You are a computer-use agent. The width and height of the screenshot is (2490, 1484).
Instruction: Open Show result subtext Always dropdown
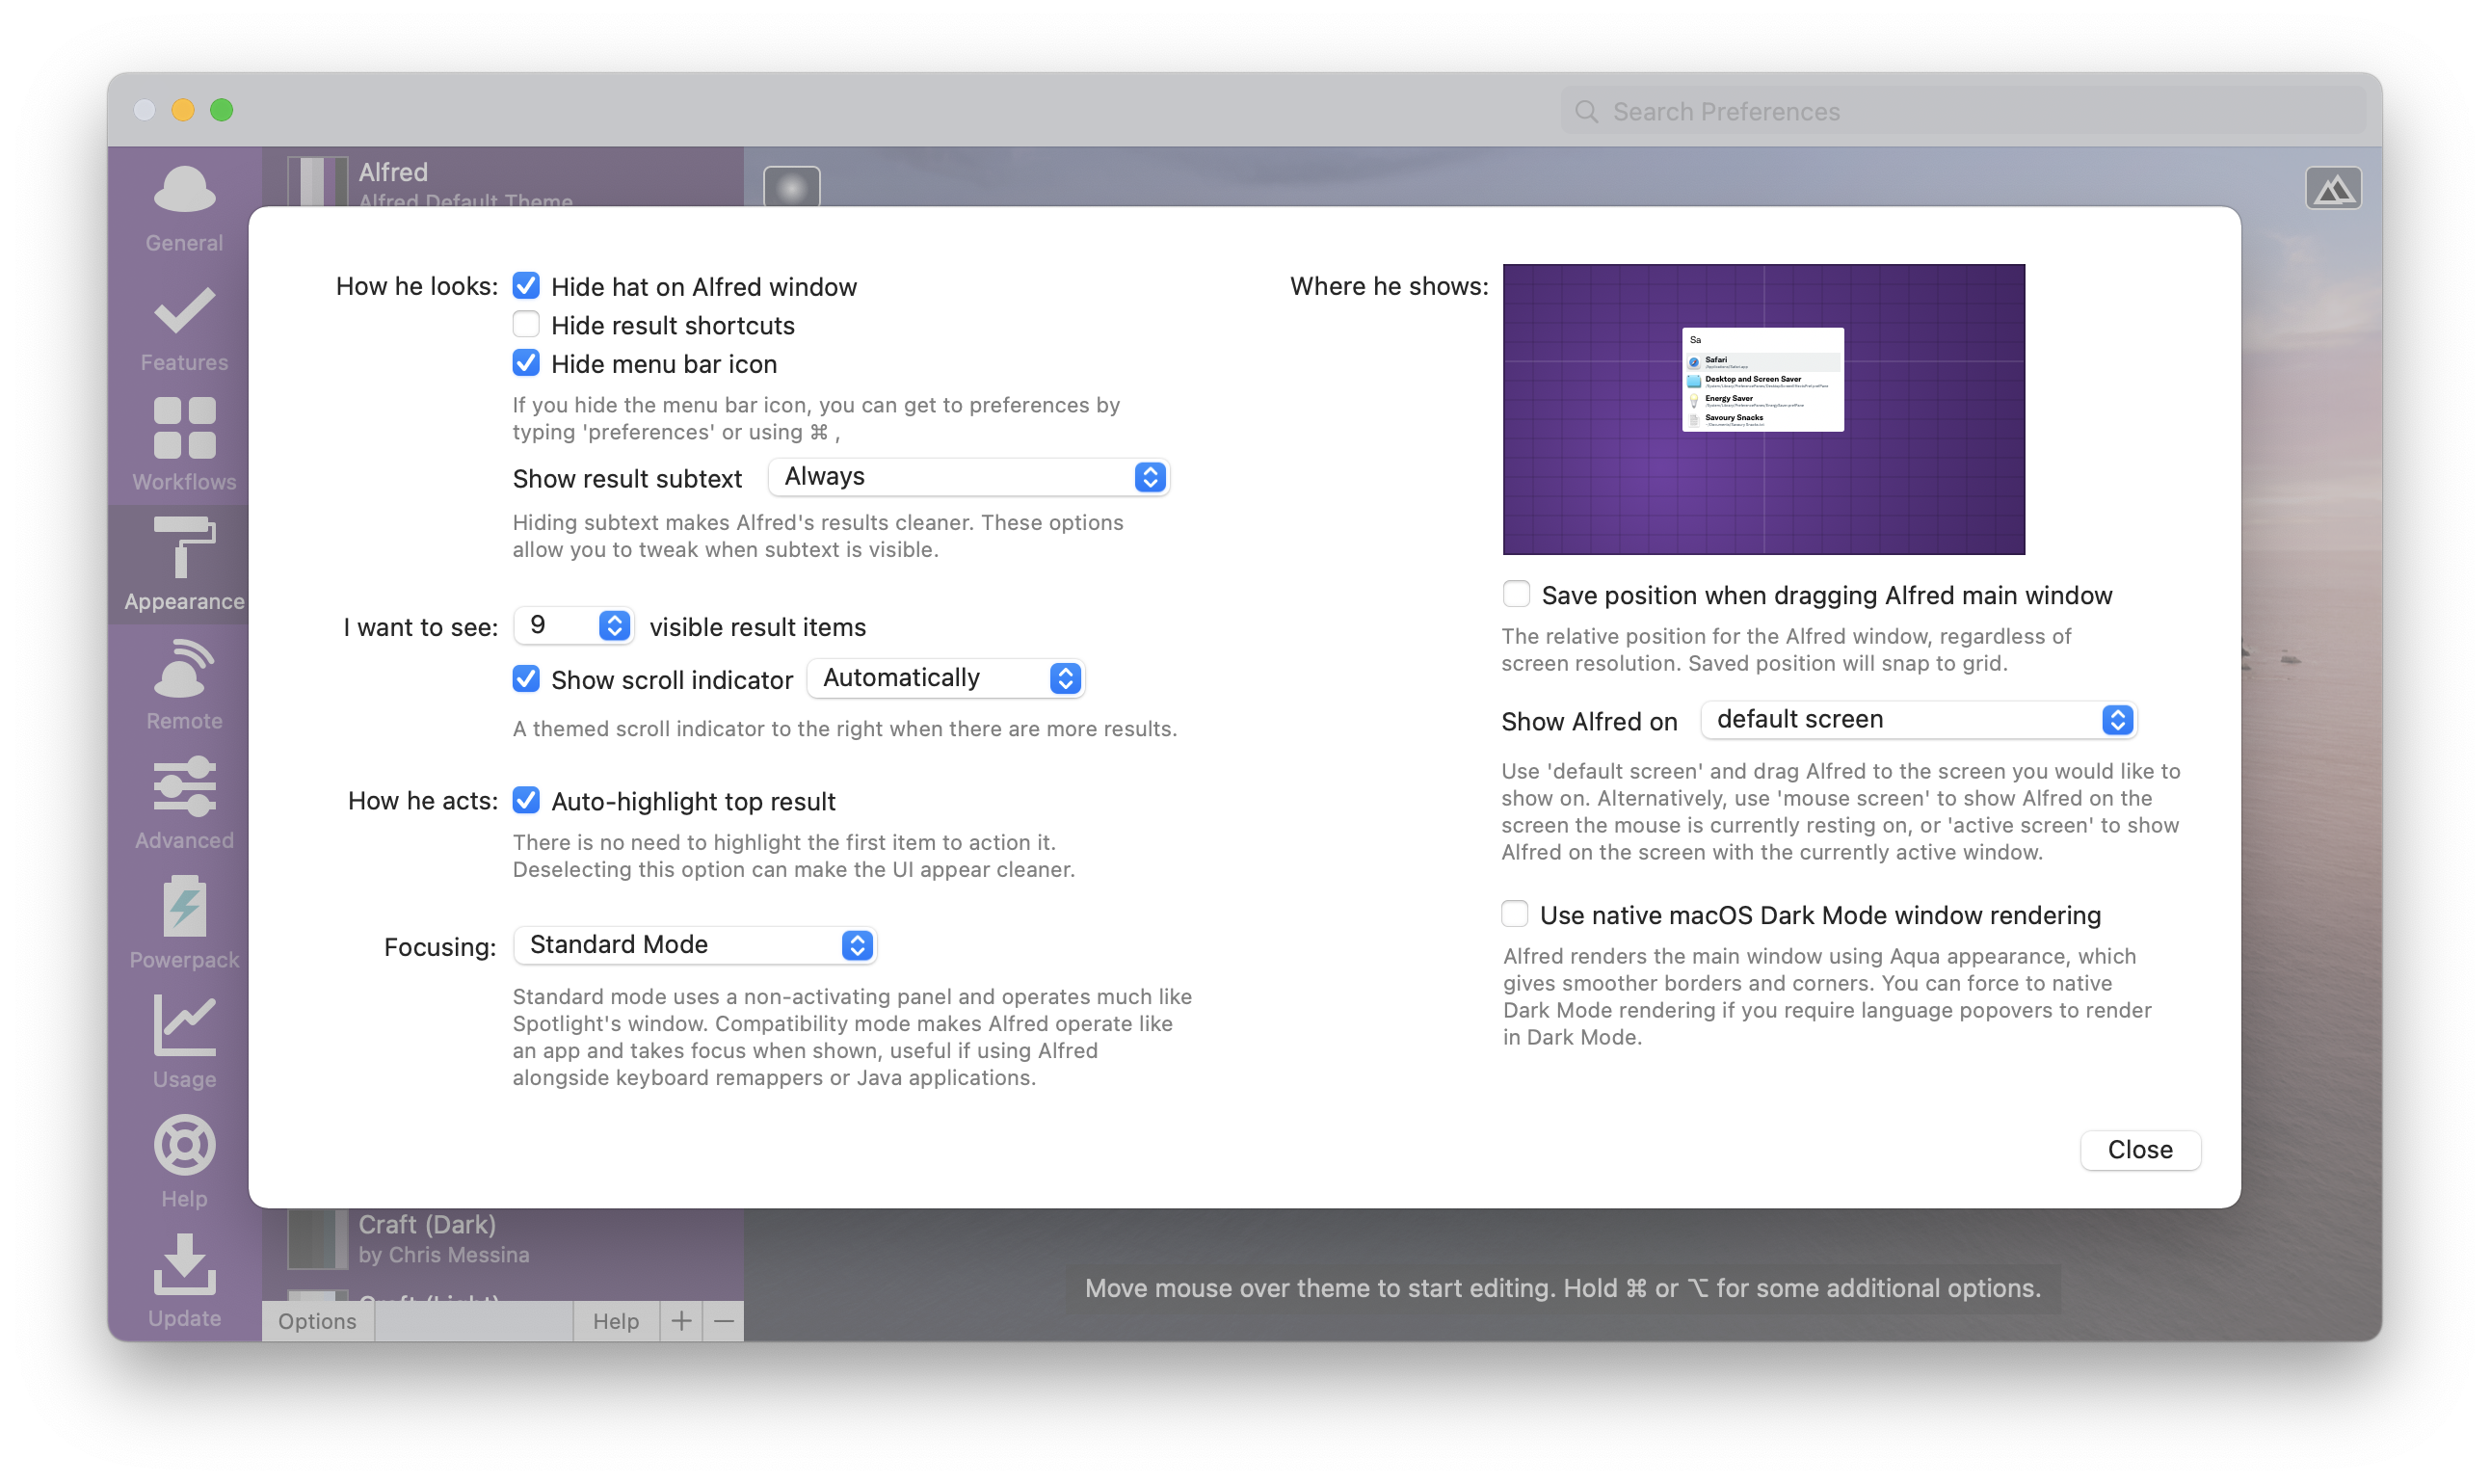coord(968,477)
